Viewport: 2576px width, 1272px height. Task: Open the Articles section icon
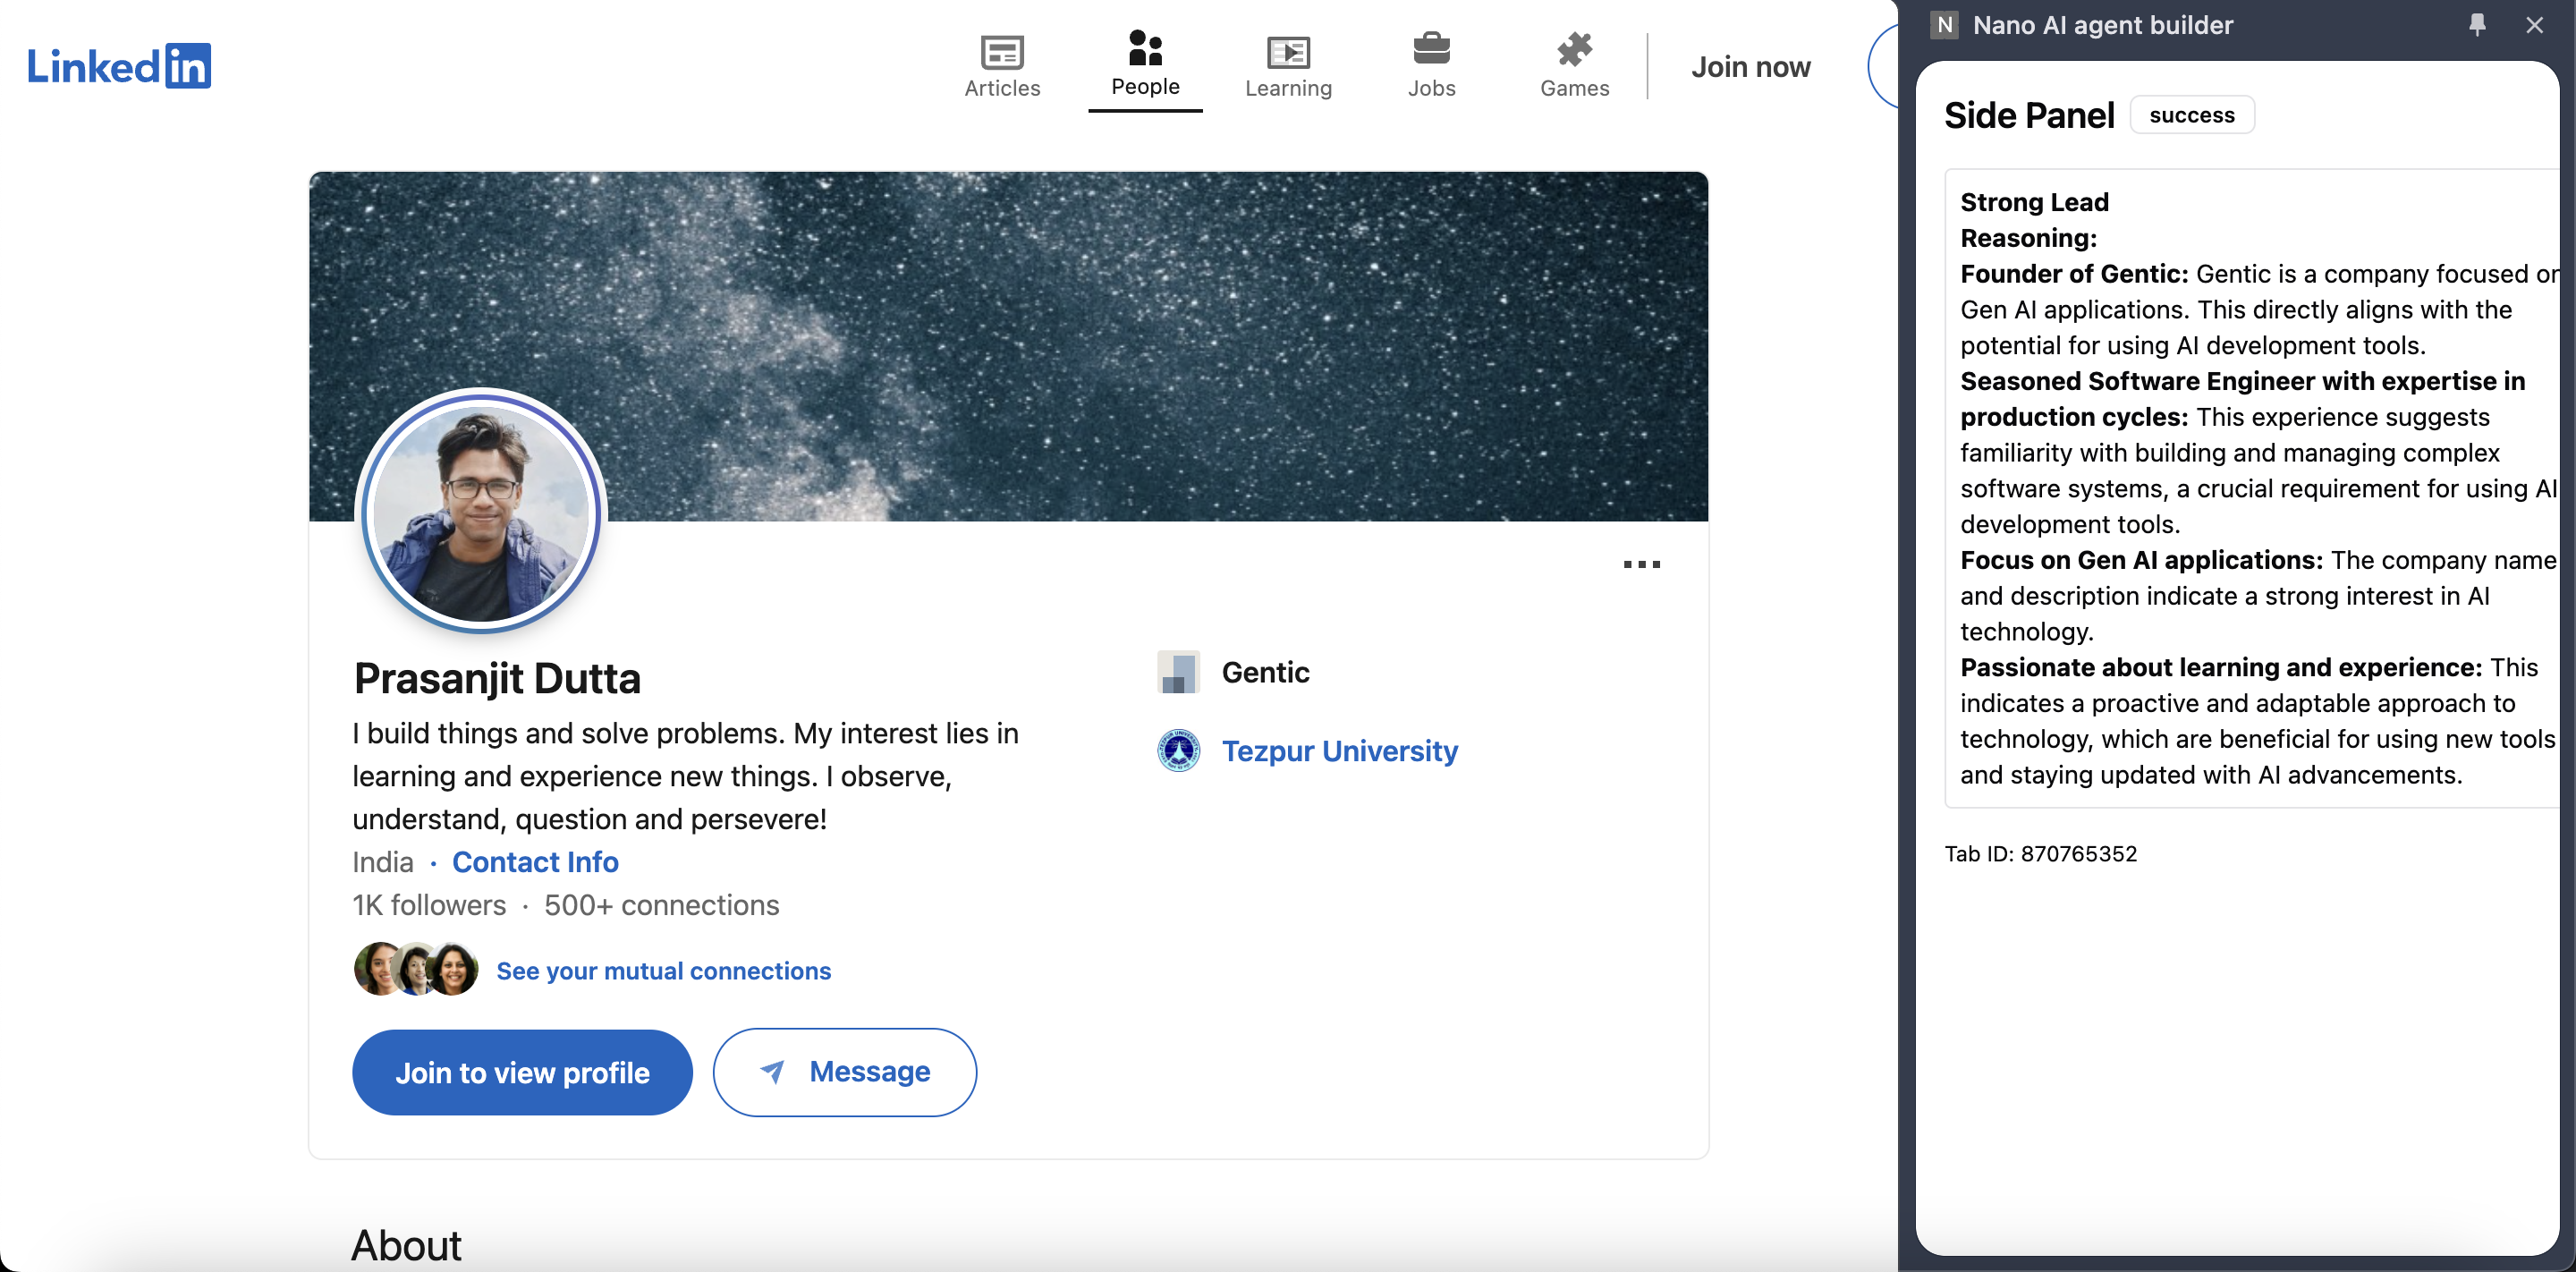[x=1001, y=50]
